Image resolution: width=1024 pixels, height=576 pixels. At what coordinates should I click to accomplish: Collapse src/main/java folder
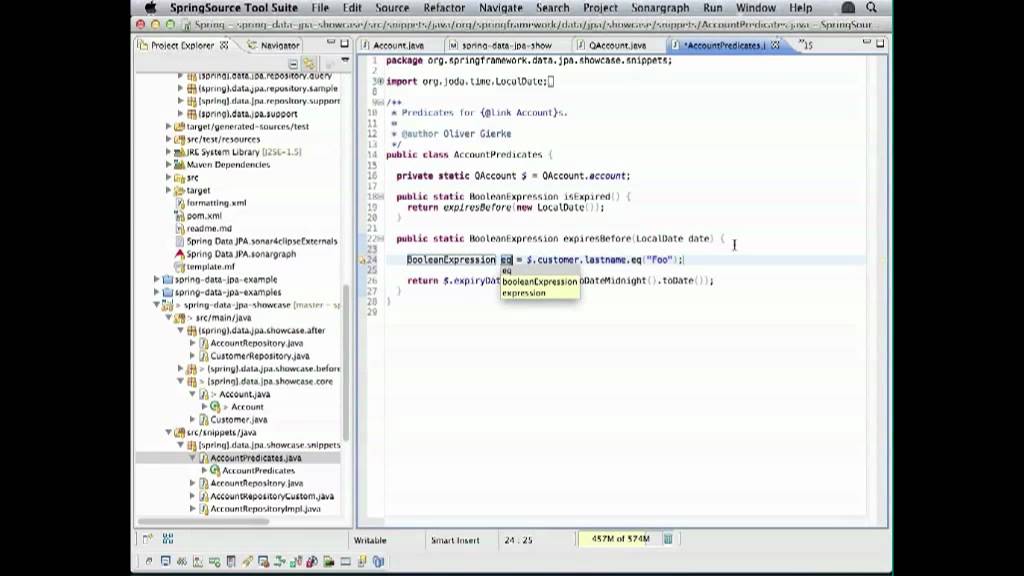168,318
